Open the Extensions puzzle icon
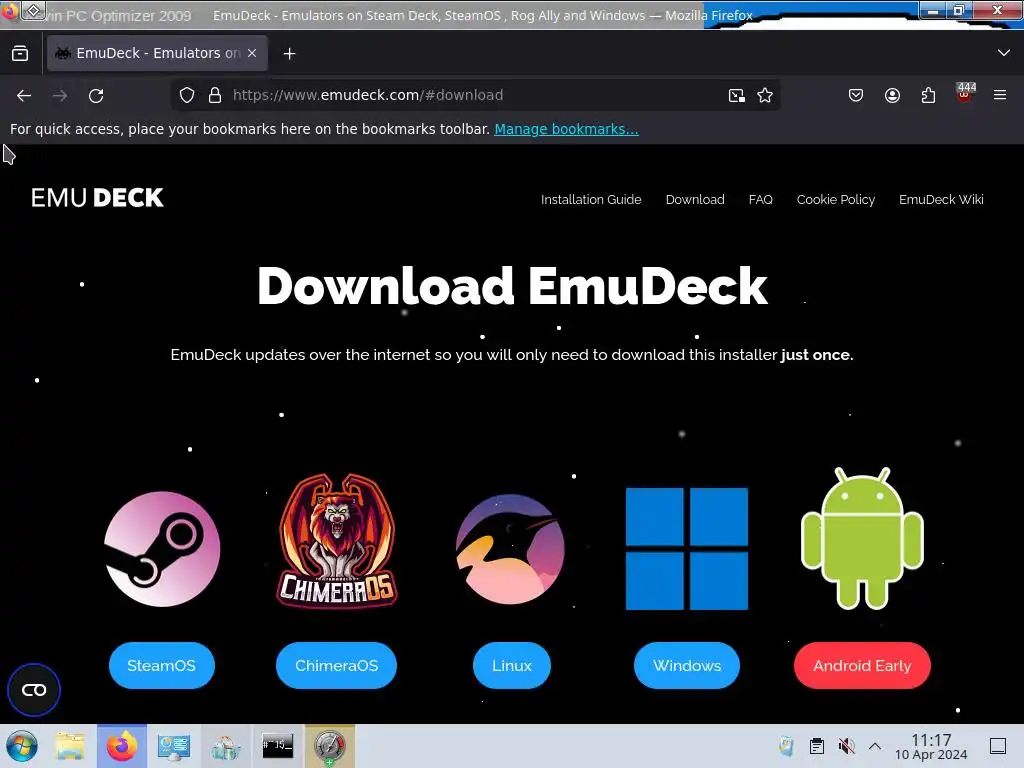Image resolution: width=1024 pixels, height=768 pixels. [x=928, y=95]
